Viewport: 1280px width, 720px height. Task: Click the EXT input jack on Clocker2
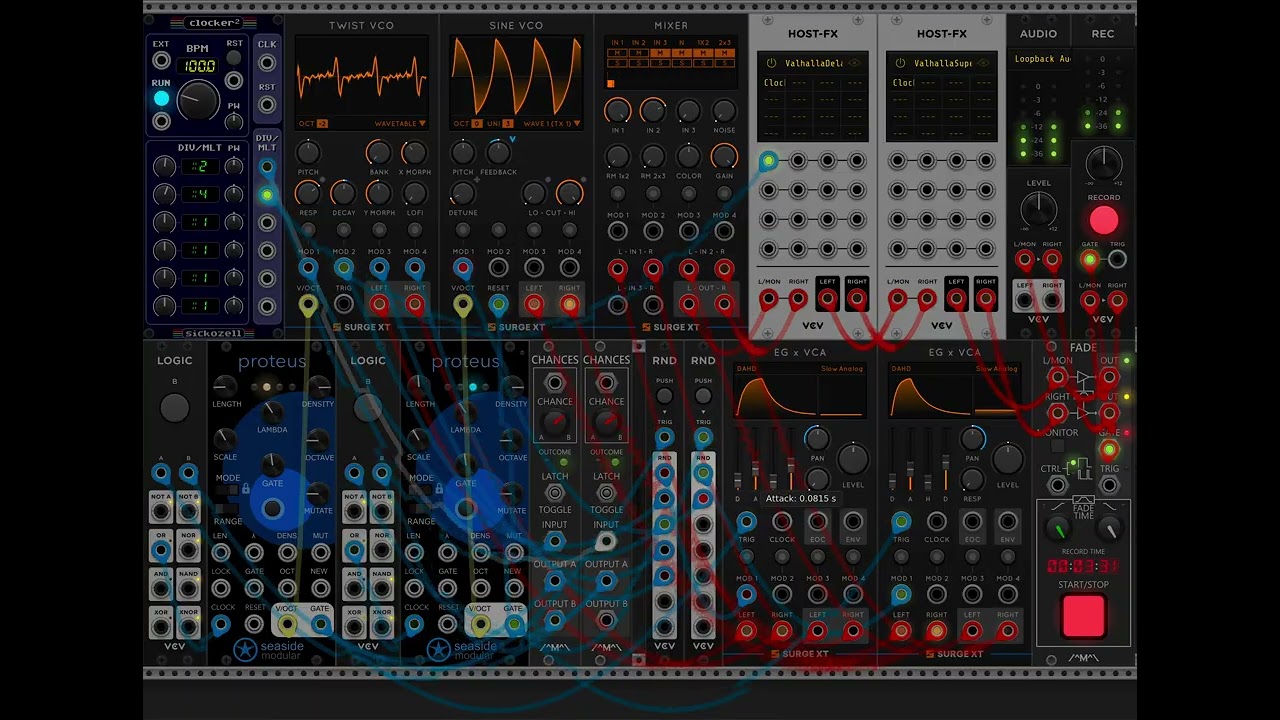coord(161,61)
